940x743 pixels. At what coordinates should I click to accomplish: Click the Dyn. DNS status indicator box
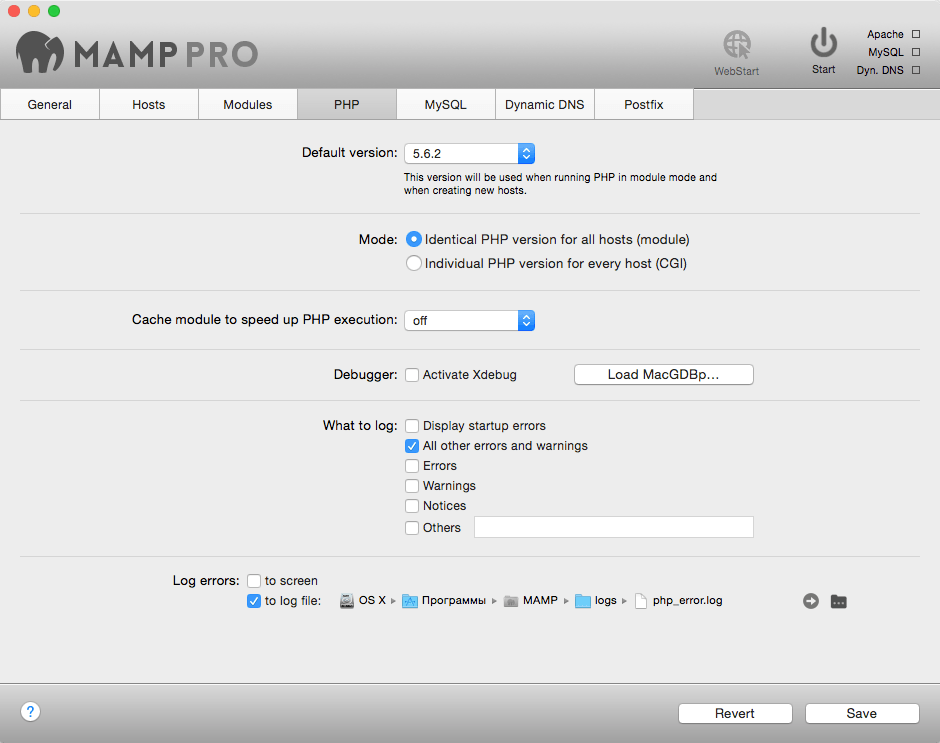(915, 70)
